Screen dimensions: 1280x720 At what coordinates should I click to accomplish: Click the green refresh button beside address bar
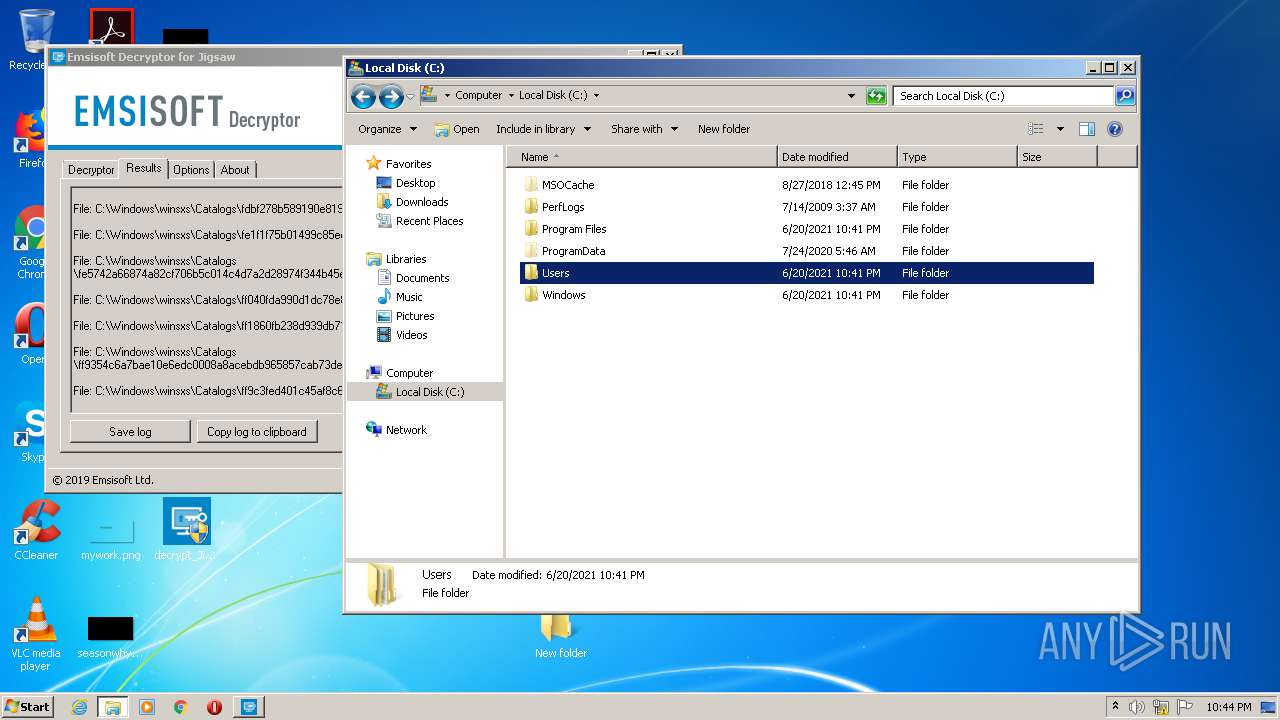coord(876,96)
